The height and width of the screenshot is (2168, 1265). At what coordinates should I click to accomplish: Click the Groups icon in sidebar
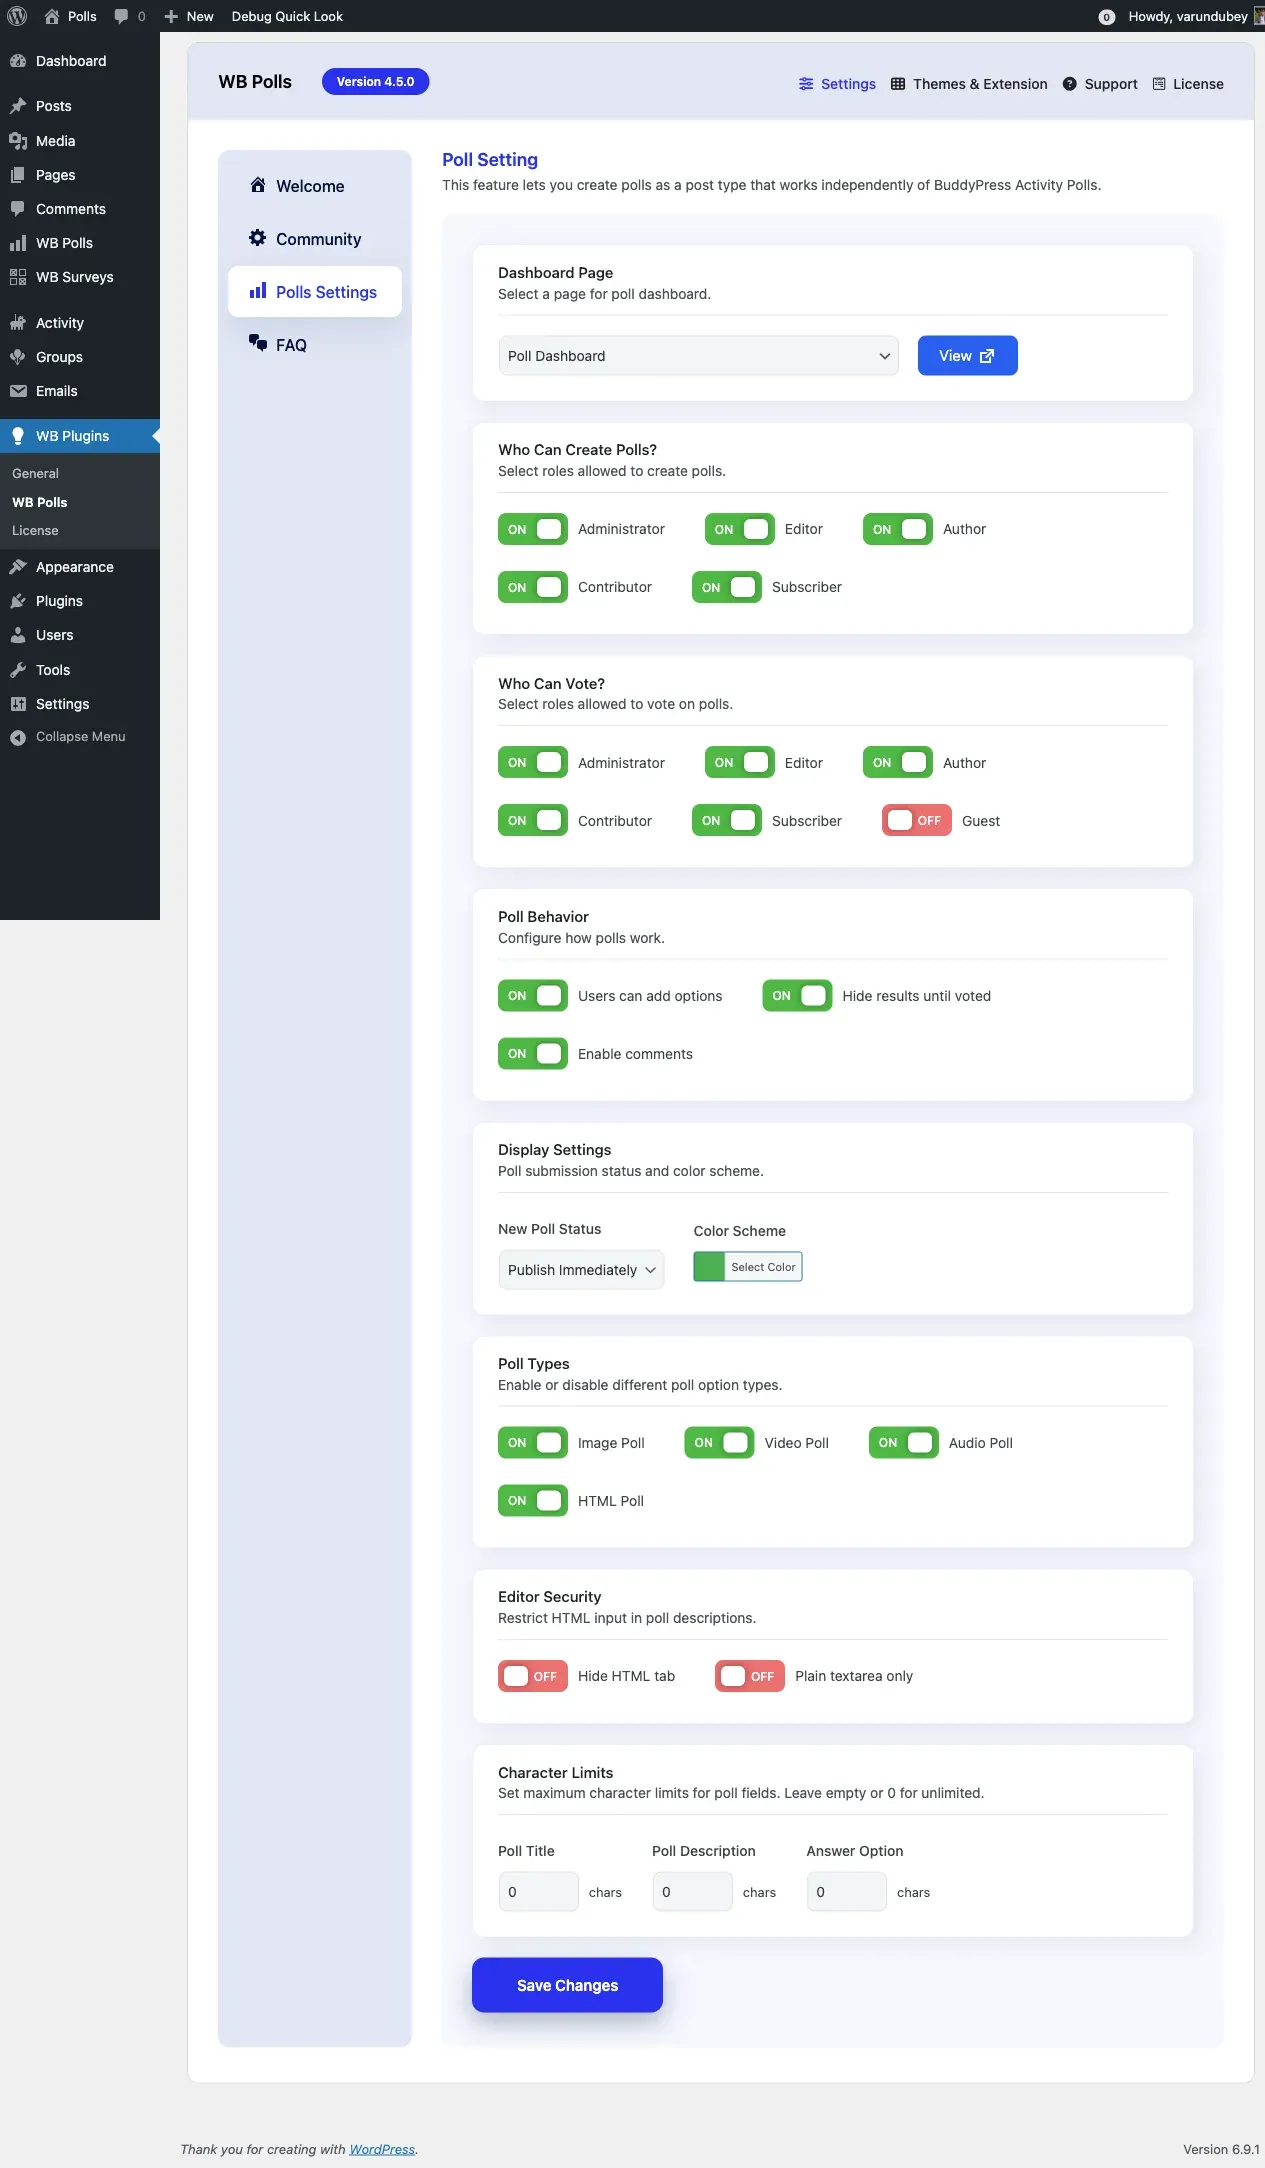pyautogui.click(x=18, y=357)
